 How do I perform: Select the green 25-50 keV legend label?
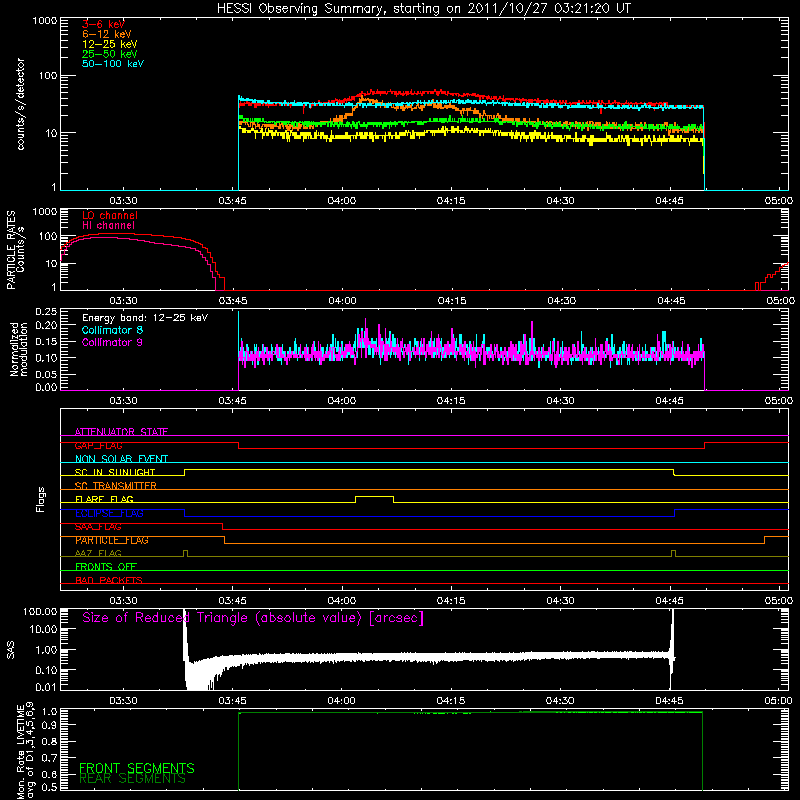[110, 54]
